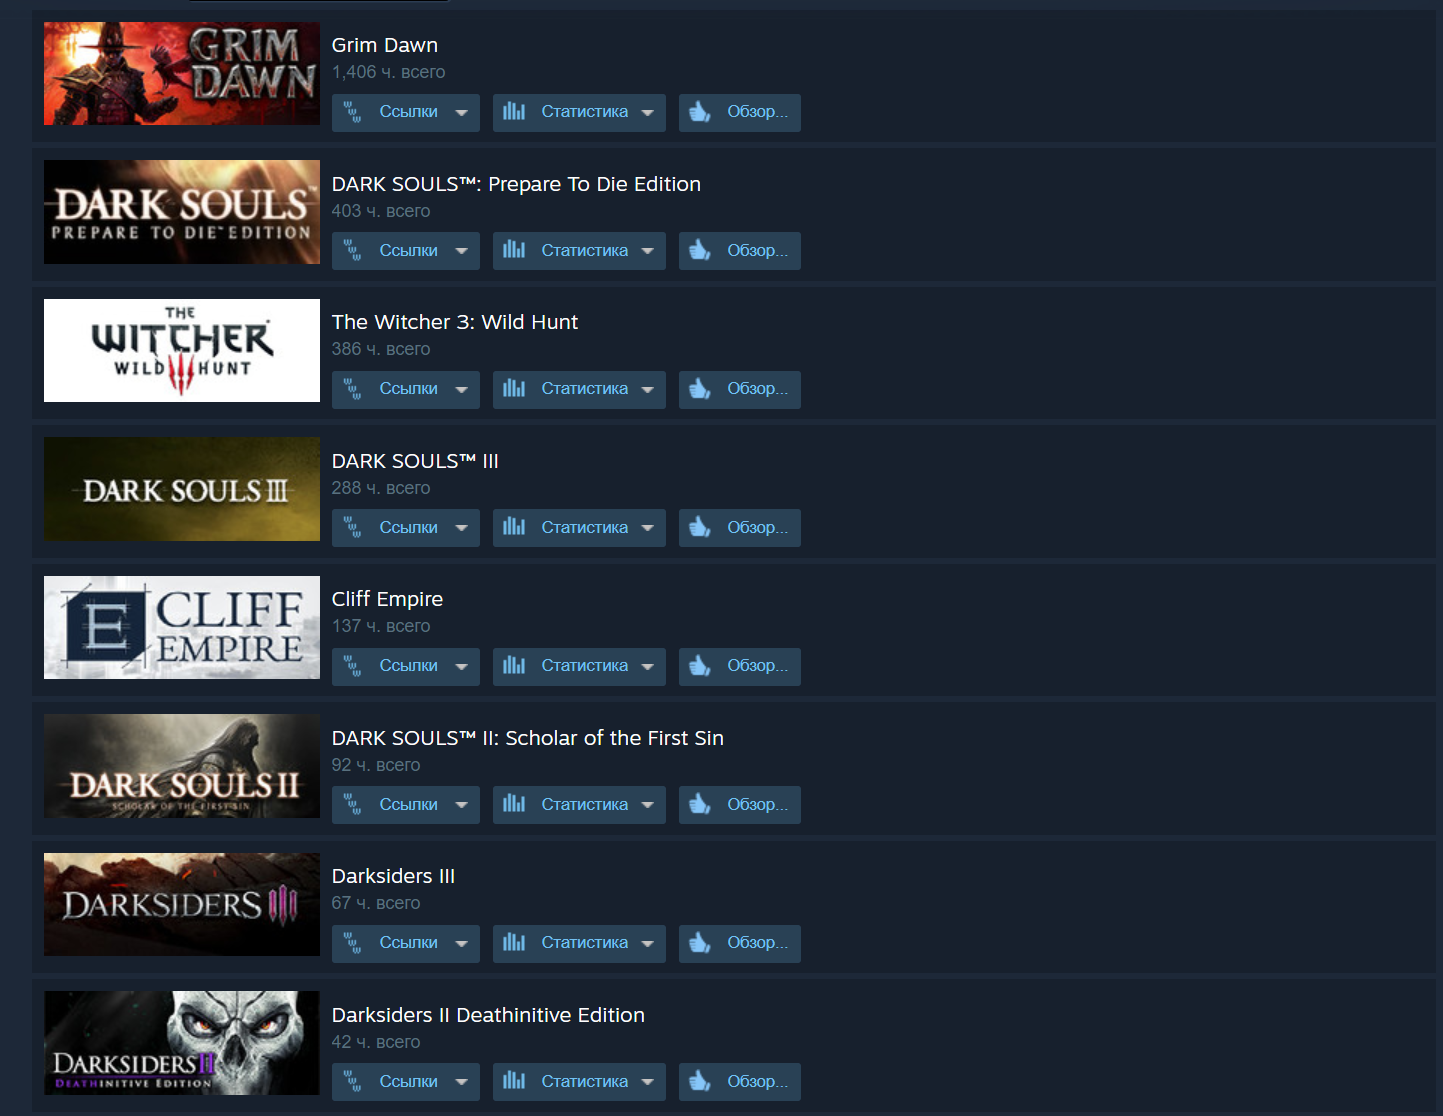
Task: Open the Grim Dawn title link
Action: (385, 45)
